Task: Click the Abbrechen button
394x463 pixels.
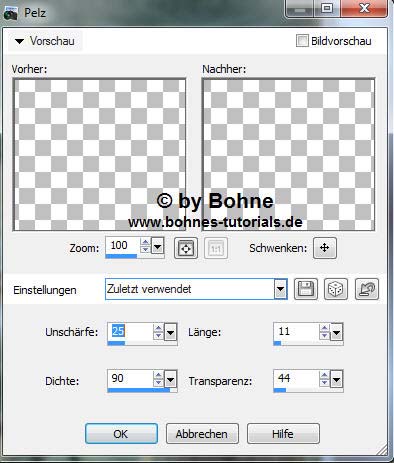Action: pyautogui.click(x=202, y=434)
